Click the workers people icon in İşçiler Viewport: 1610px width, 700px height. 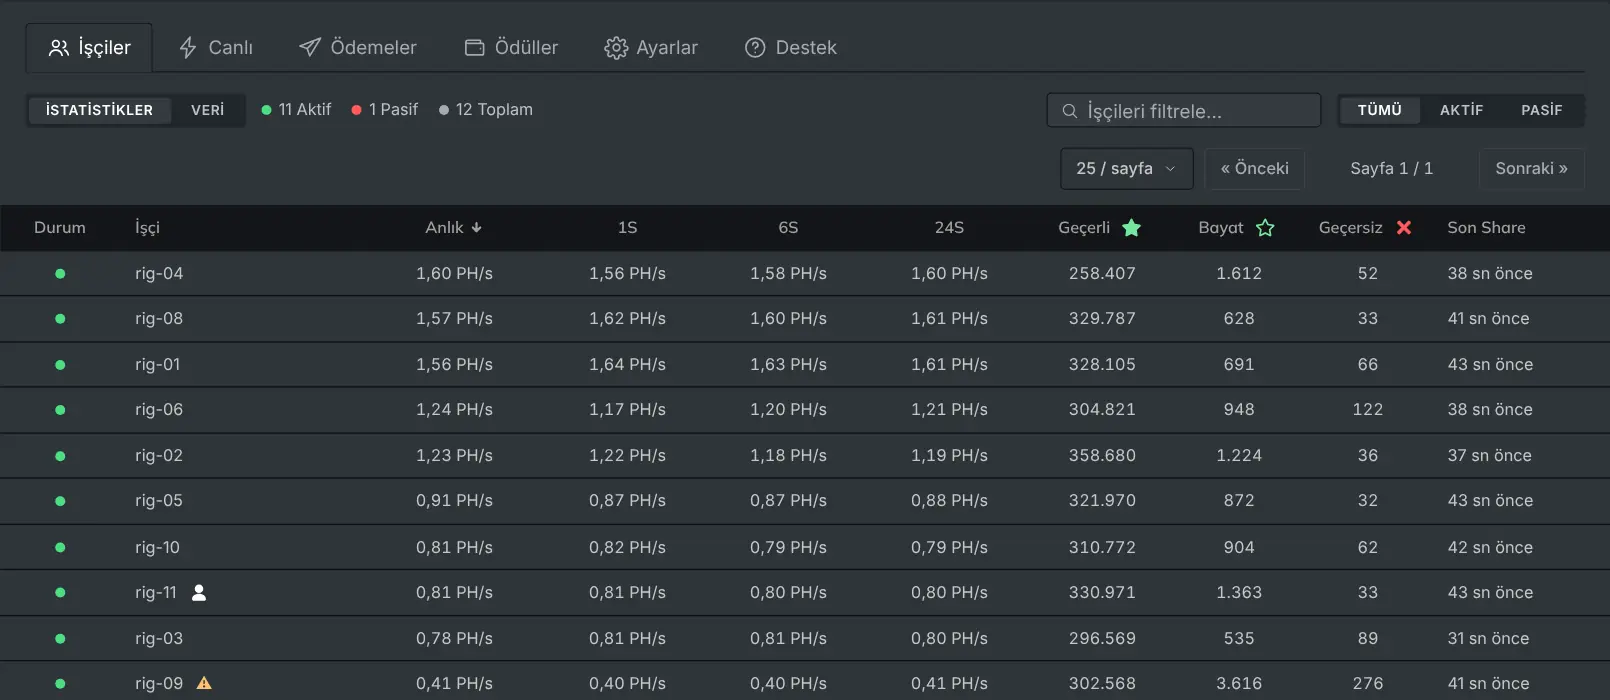59,48
